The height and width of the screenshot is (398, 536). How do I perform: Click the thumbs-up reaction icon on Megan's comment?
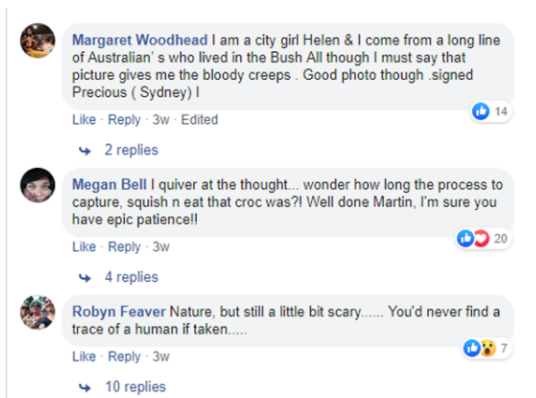pos(465,238)
